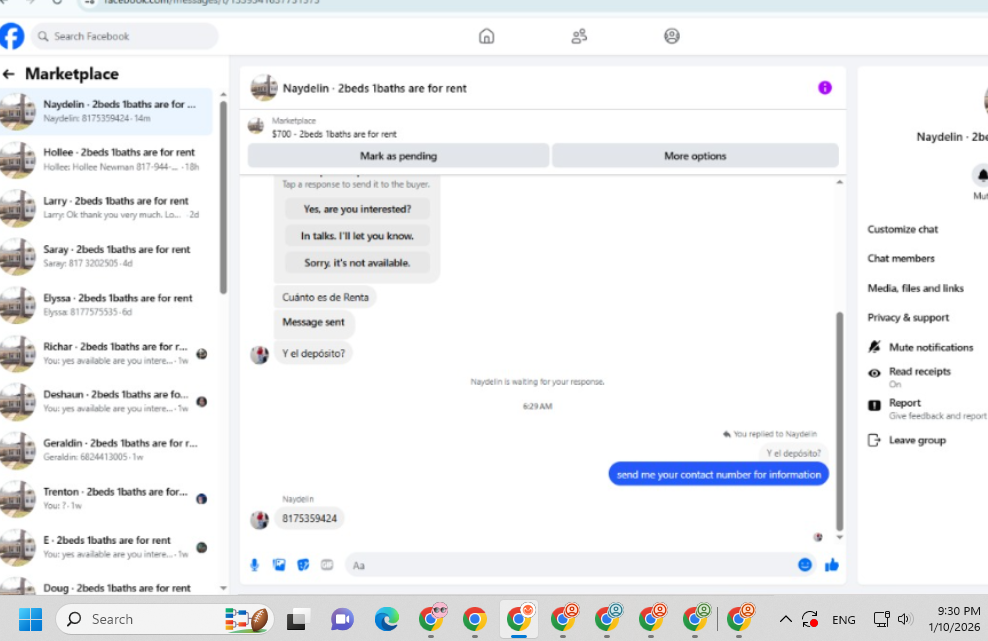Click the 'send me your contact number' message
988x641 pixels.
click(x=718, y=475)
